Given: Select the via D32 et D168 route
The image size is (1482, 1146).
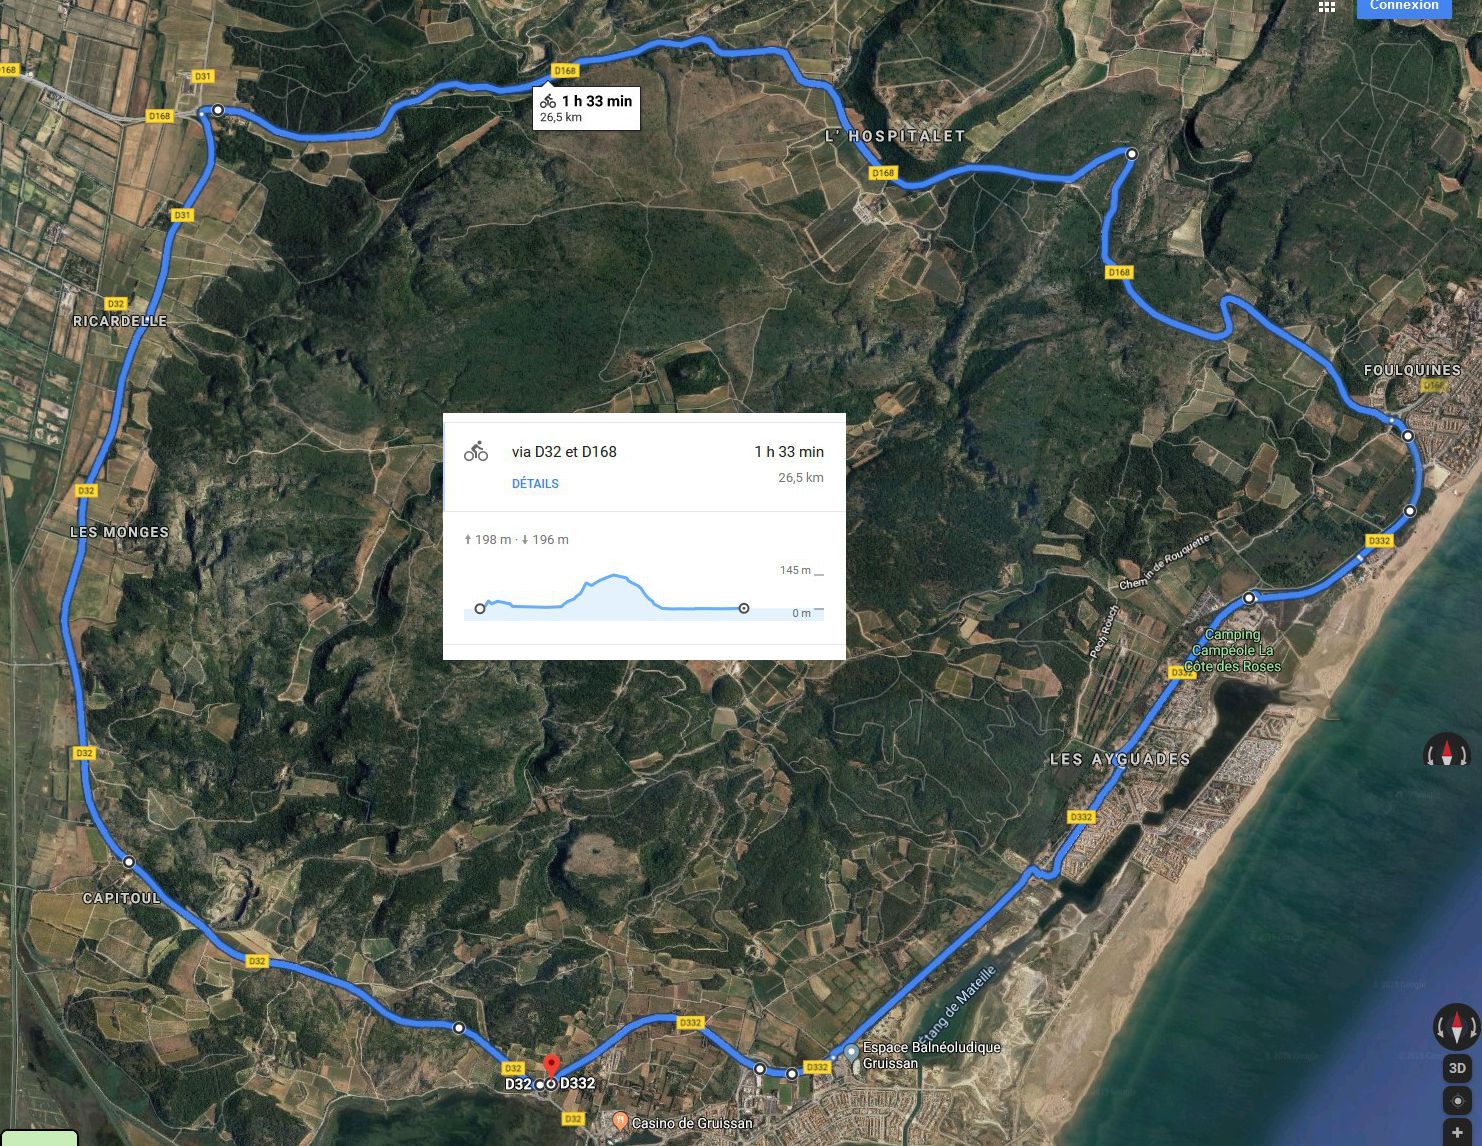Looking at the screenshot, I should tap(644, 462).
